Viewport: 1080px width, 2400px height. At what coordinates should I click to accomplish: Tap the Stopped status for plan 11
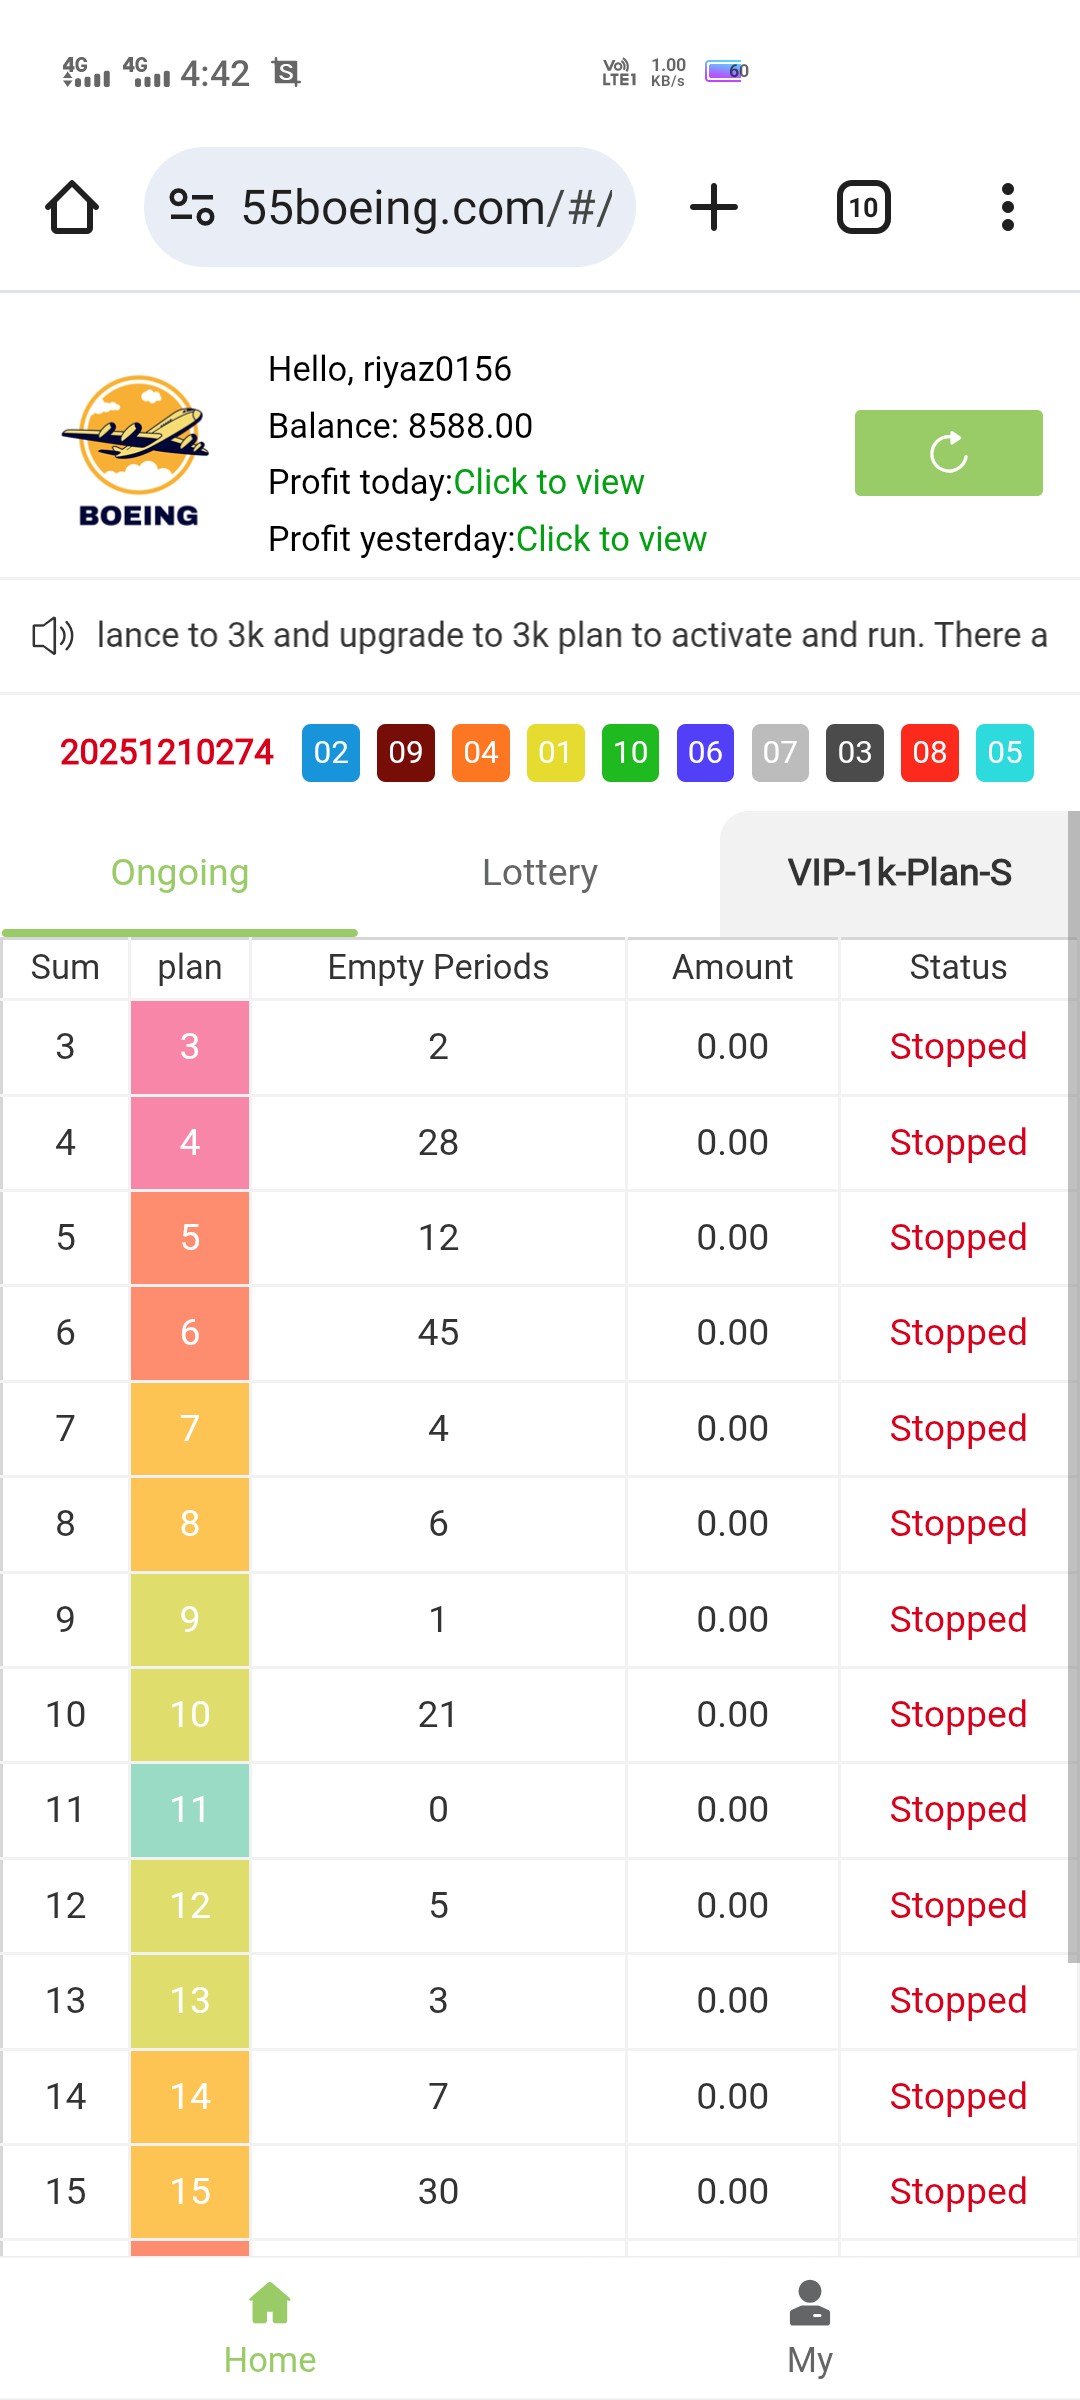(957, 1810)
